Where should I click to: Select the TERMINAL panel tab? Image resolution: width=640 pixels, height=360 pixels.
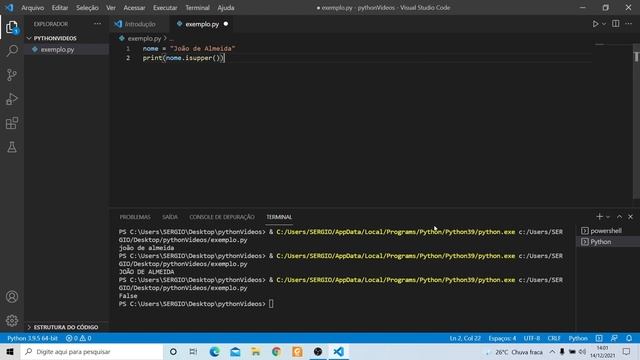point(279,217)
